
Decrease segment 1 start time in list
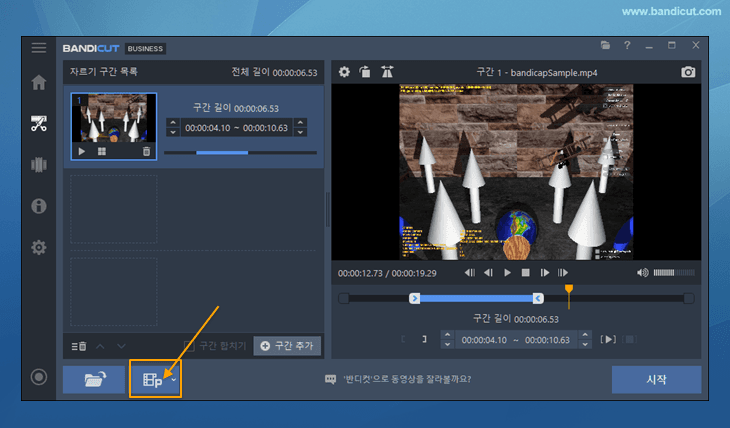[x=173, y=132]
